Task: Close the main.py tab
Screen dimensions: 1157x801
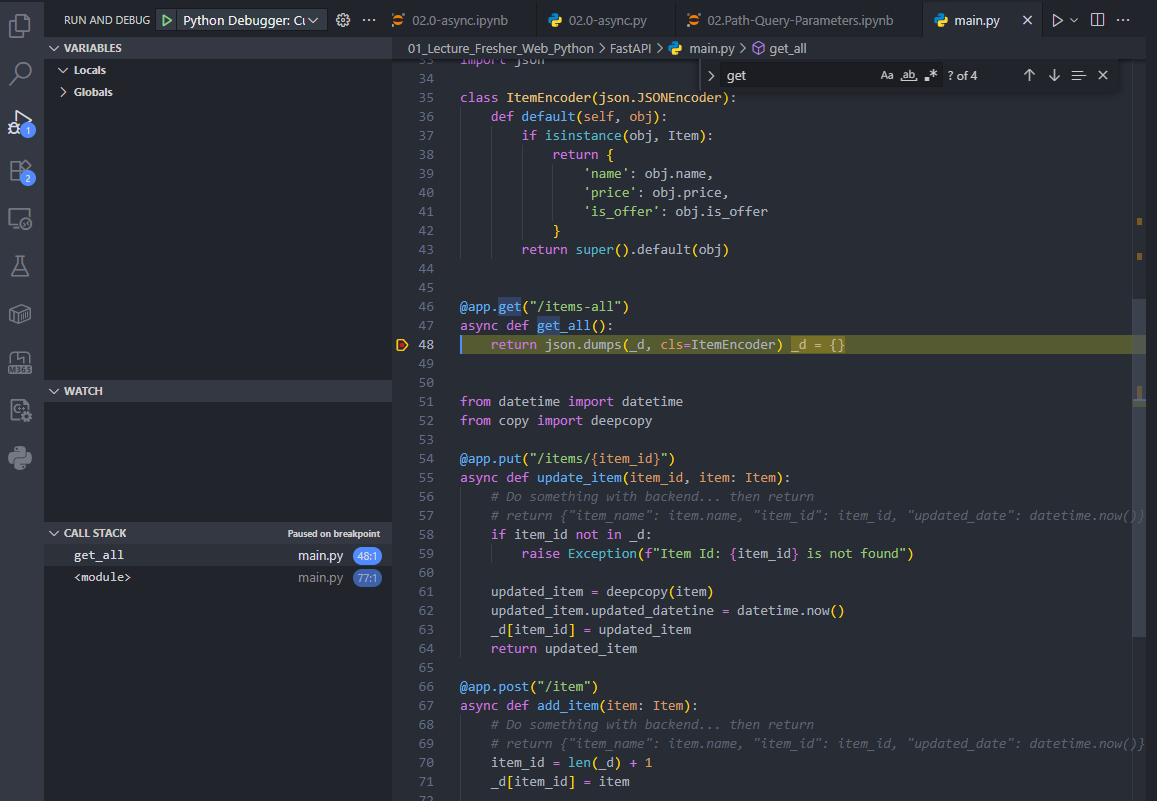Action: (1027, 21)
